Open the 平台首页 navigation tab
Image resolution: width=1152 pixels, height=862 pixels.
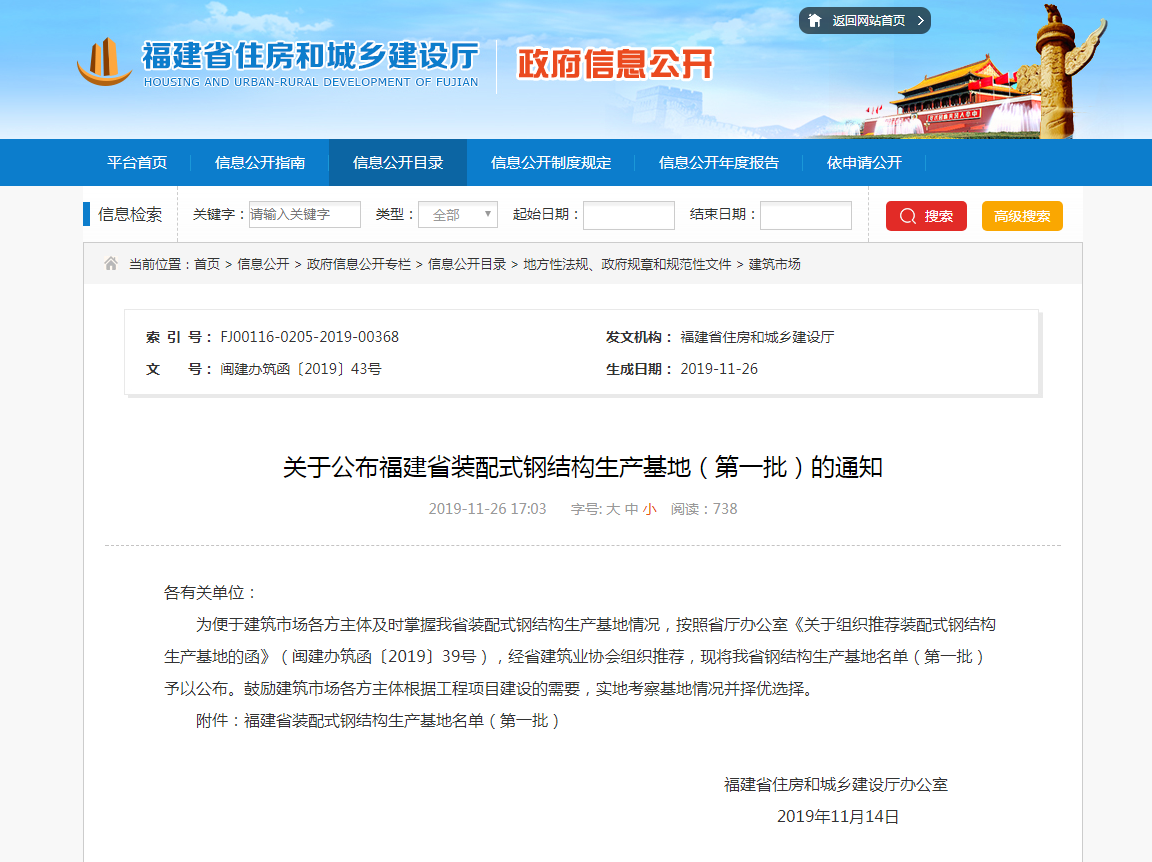[x=137, y=163]
